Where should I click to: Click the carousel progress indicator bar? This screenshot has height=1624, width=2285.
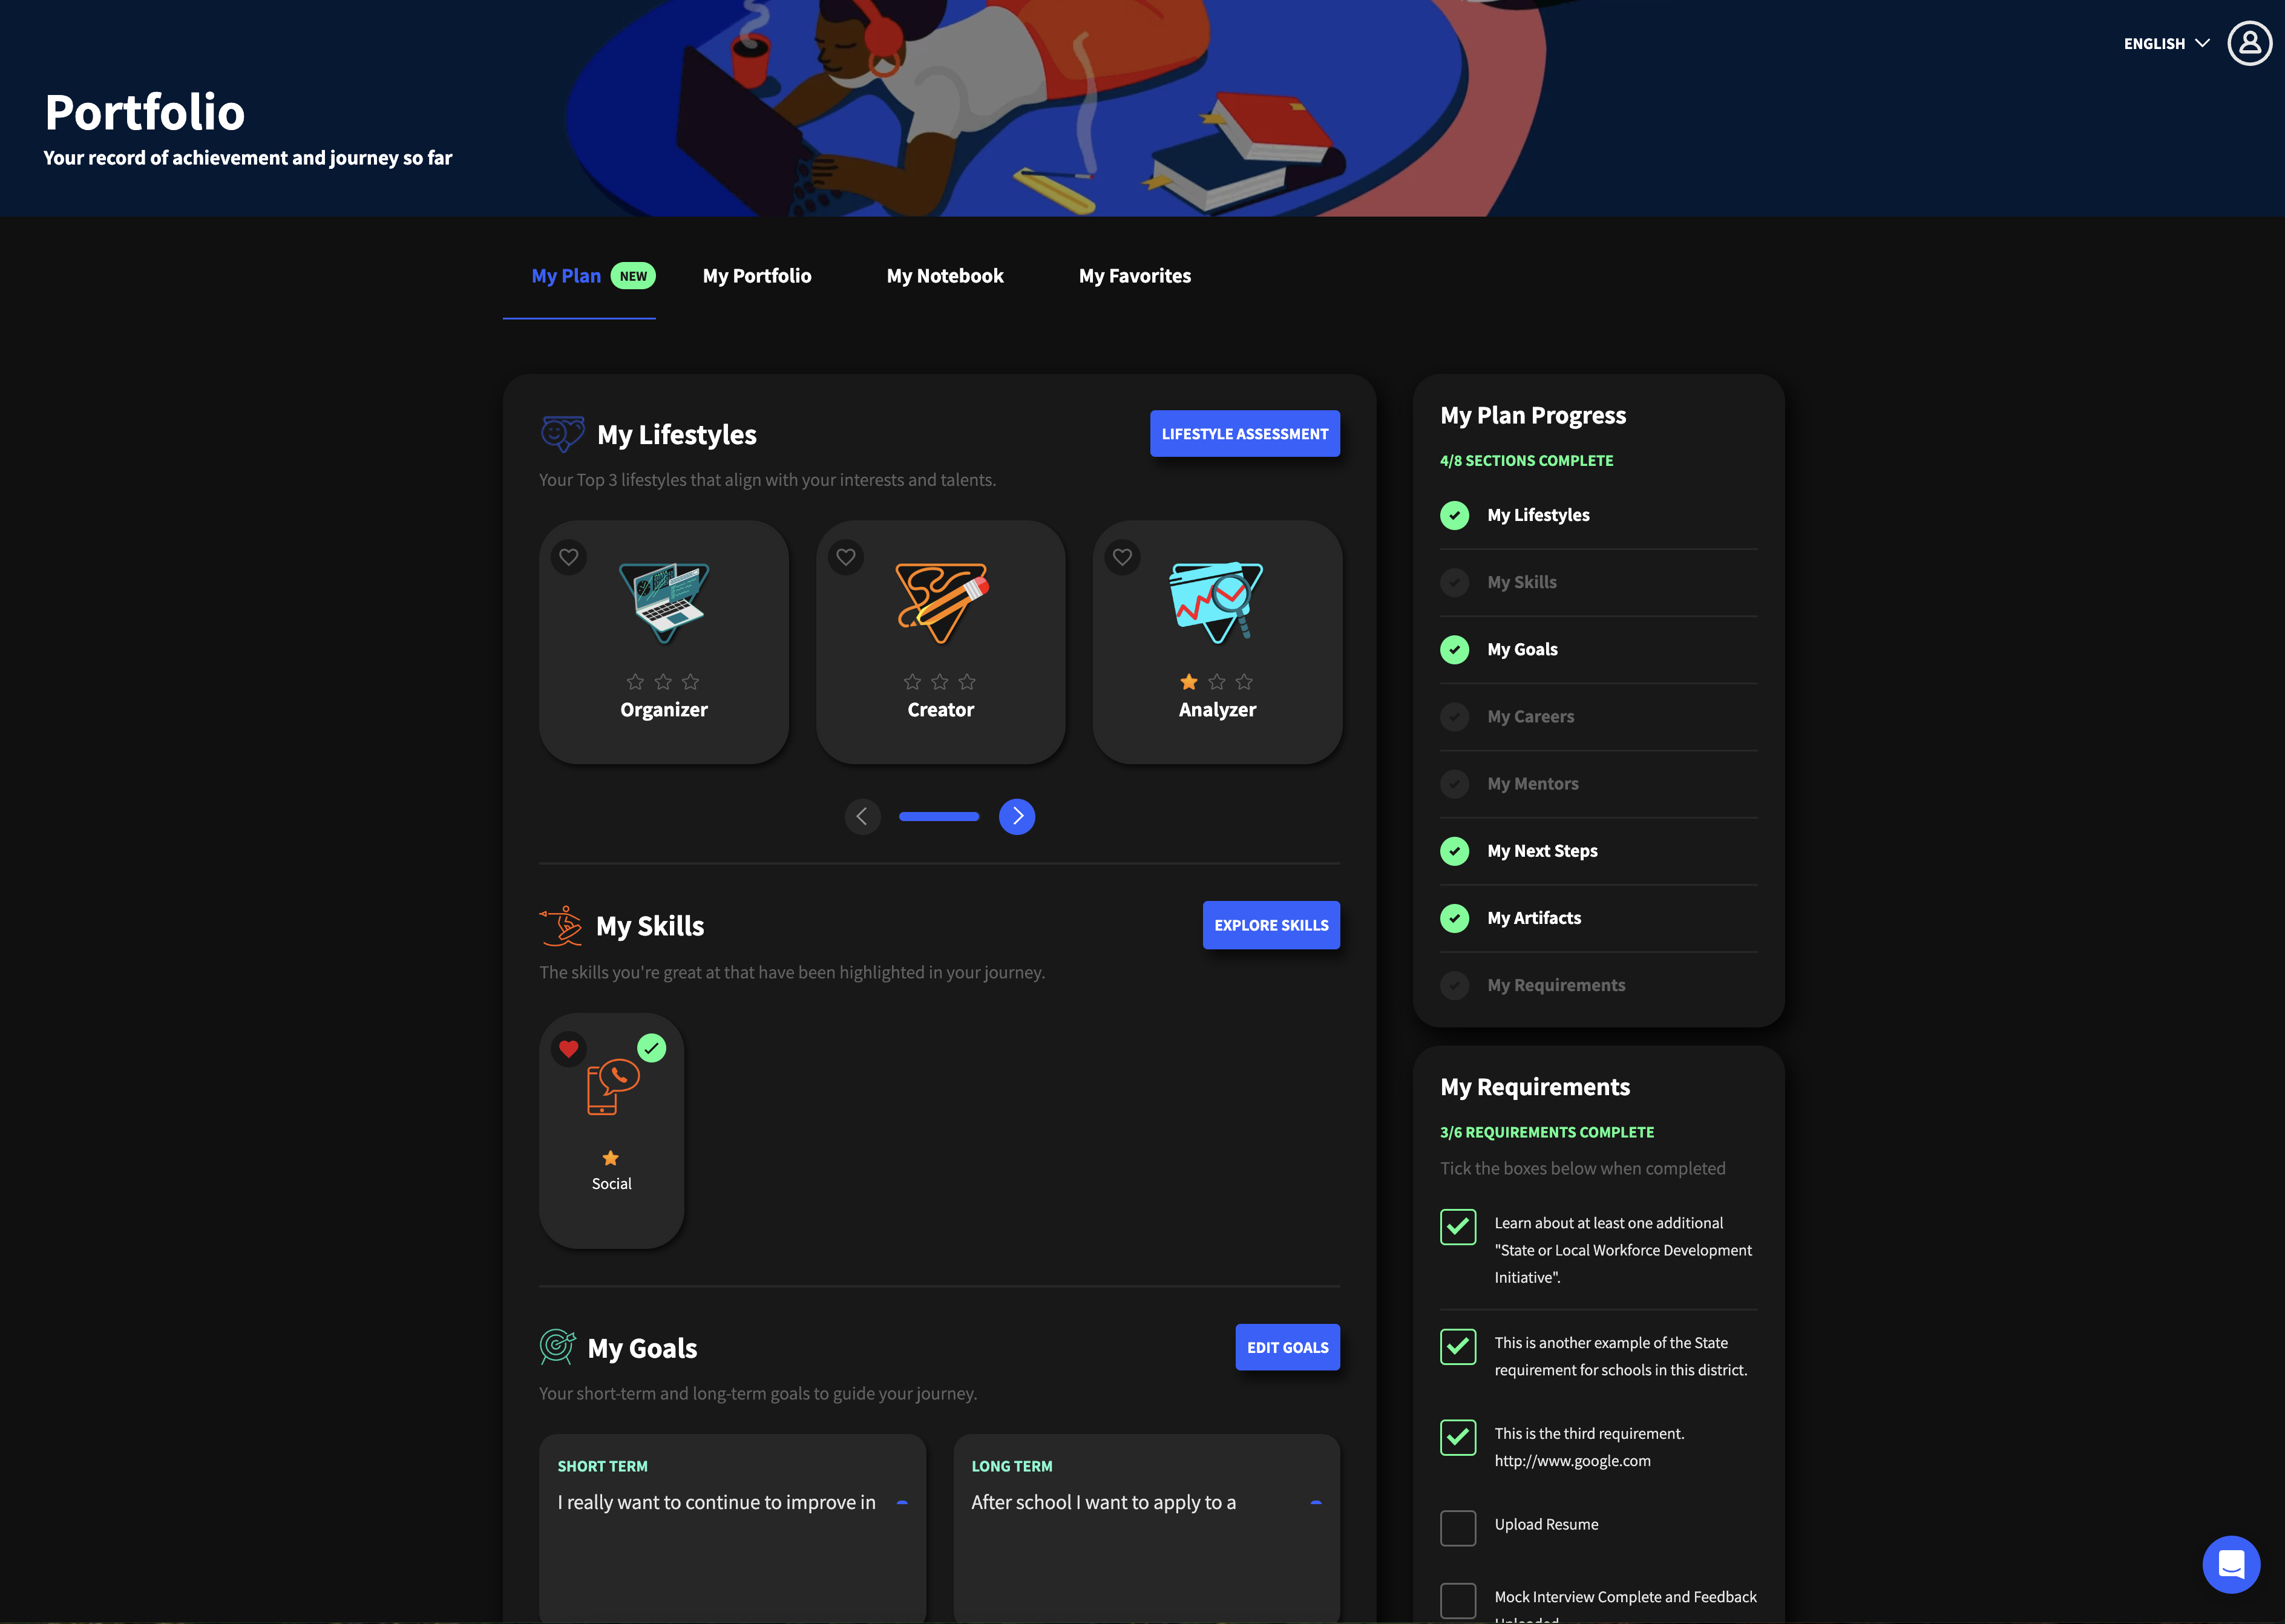point(939,817)
